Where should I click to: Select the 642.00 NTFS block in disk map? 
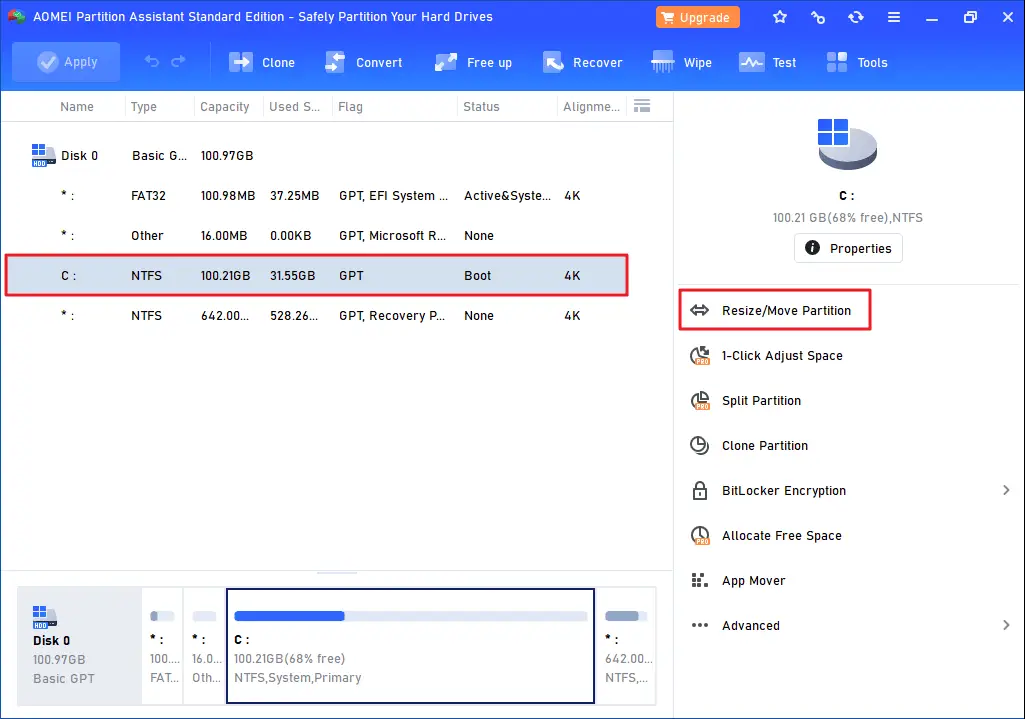pyautogui.click(x=626, y=646)
